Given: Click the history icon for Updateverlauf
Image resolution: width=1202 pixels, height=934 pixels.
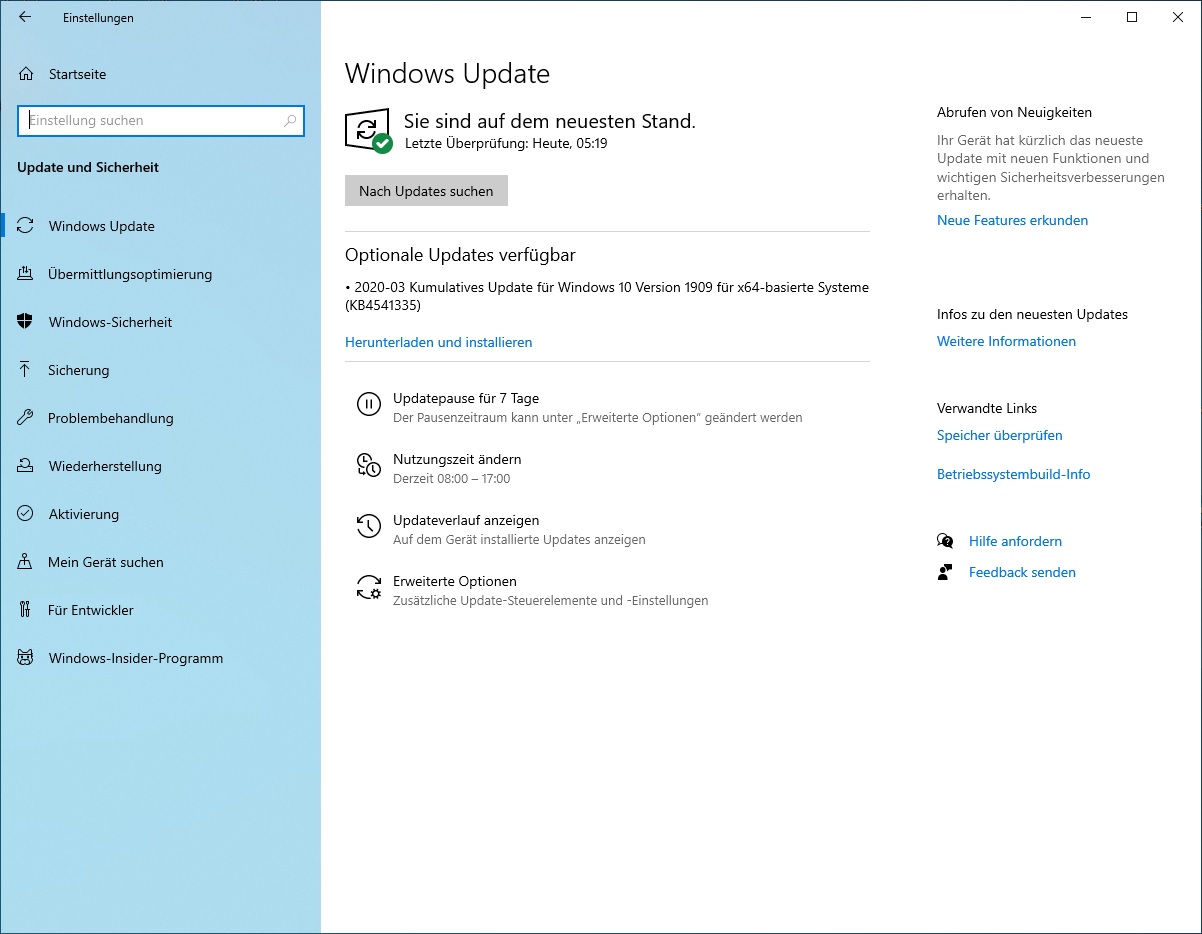Looking at the screenshot, I should [x=369, y=526].
